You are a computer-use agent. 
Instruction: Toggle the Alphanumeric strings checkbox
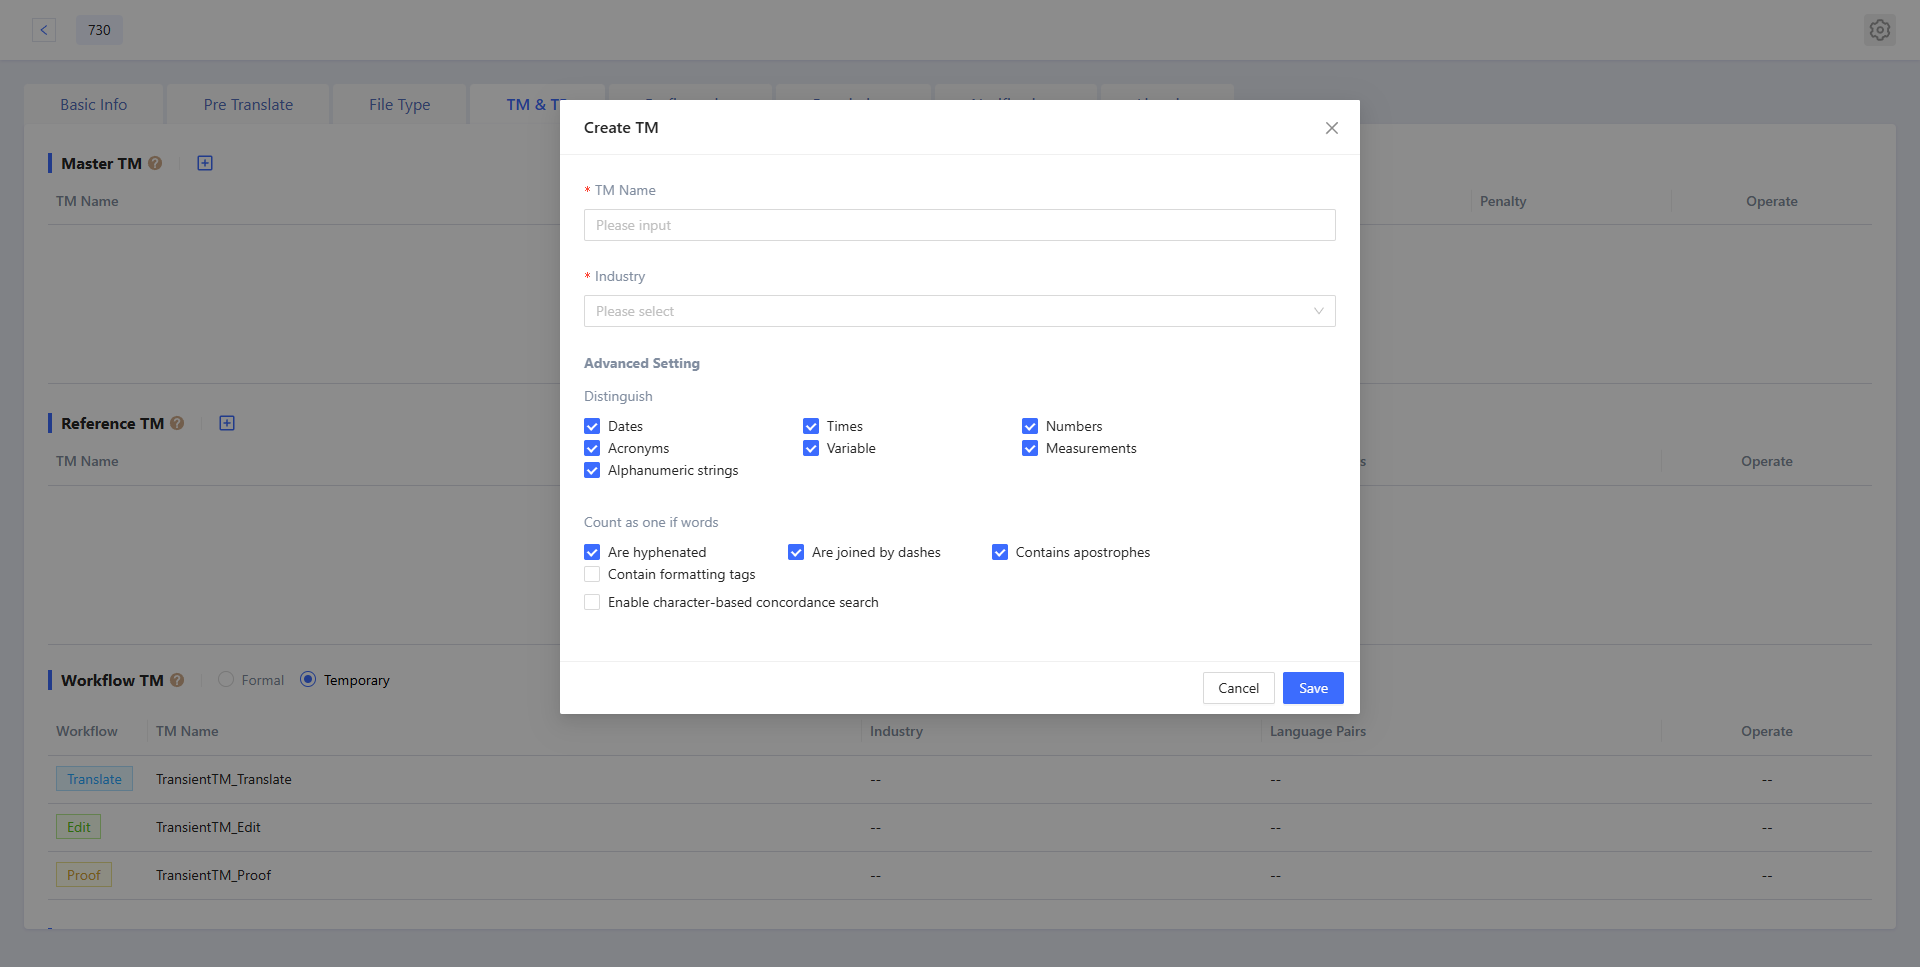(x=592, y=470)
